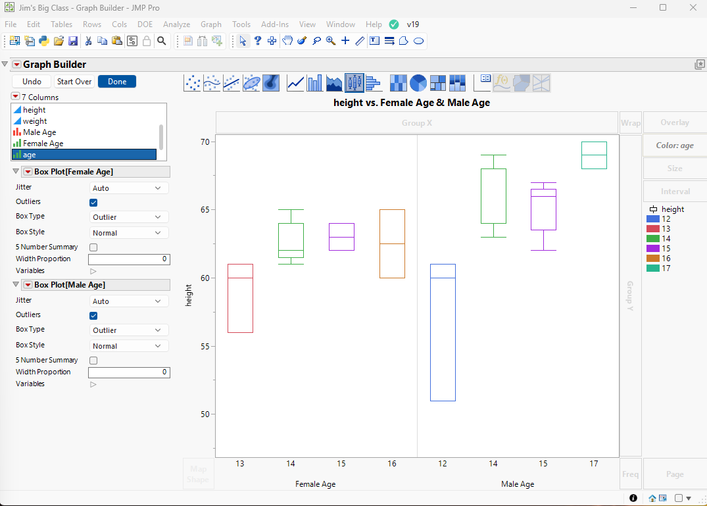Screen dimensions: 707x506
Task: Select the Points chart type icon
Action: pyautogui.click(x=194, y=83)
